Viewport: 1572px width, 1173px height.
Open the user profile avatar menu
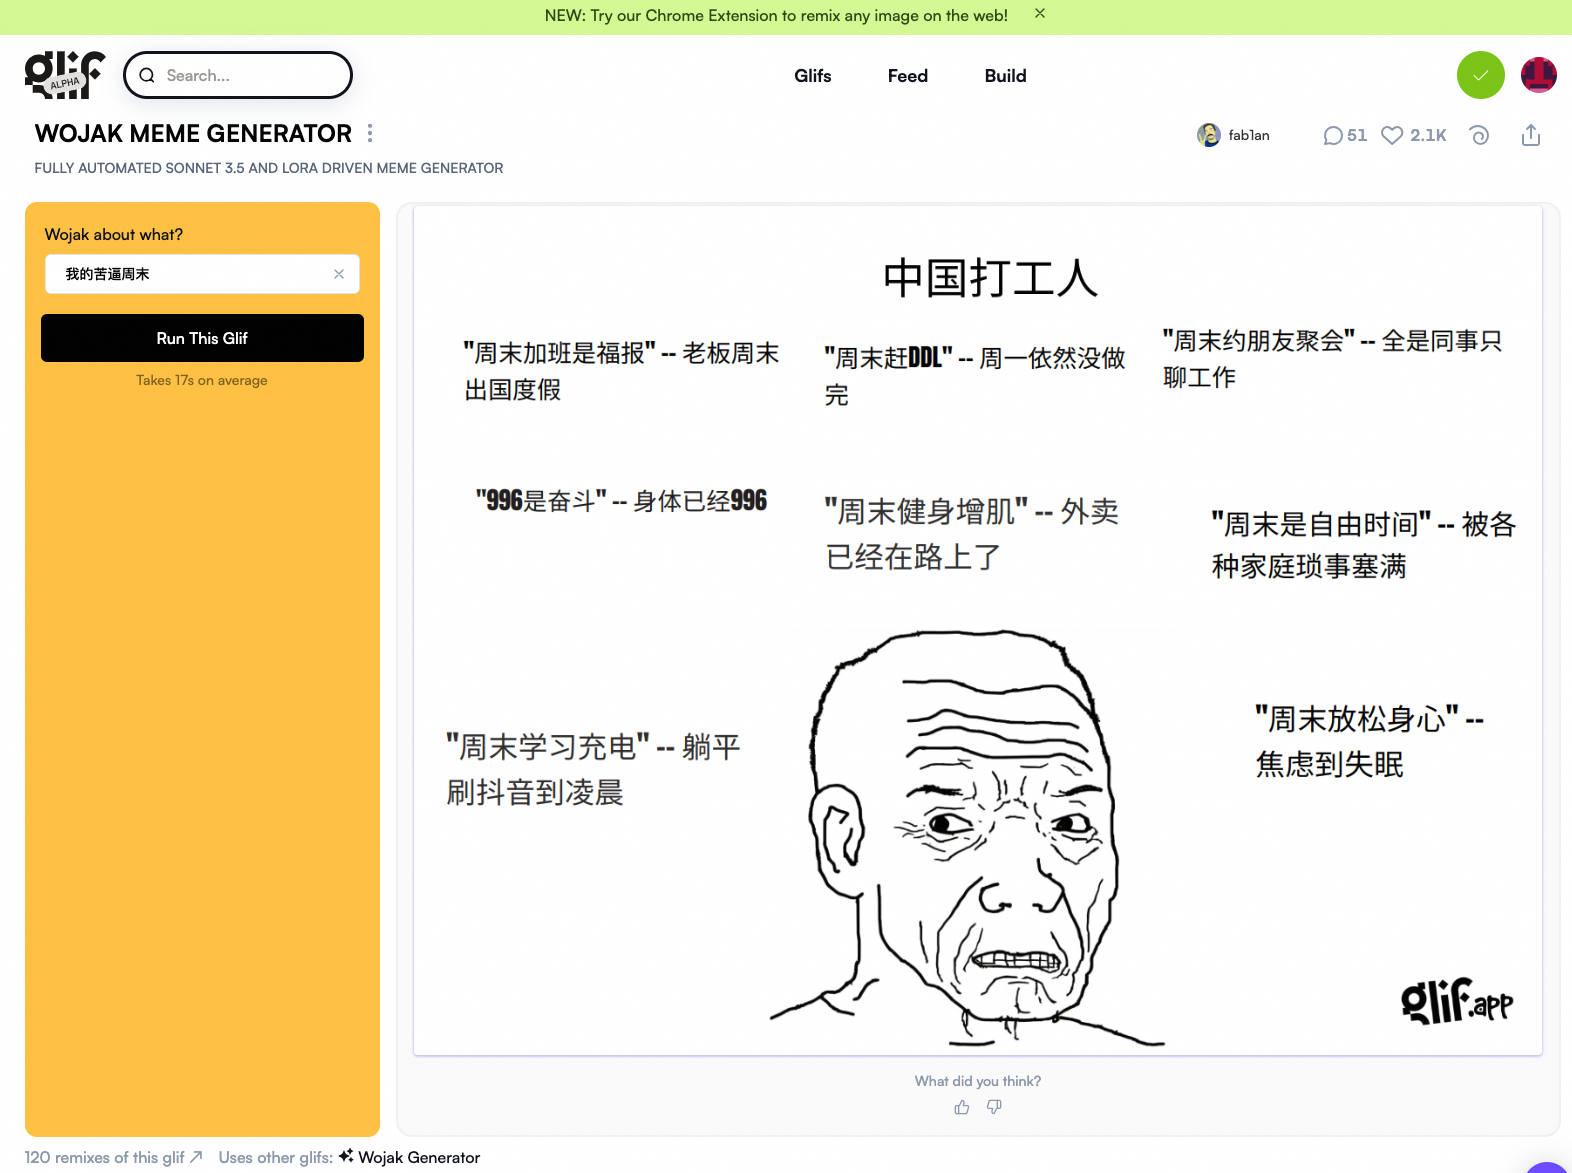point(1539,75)
